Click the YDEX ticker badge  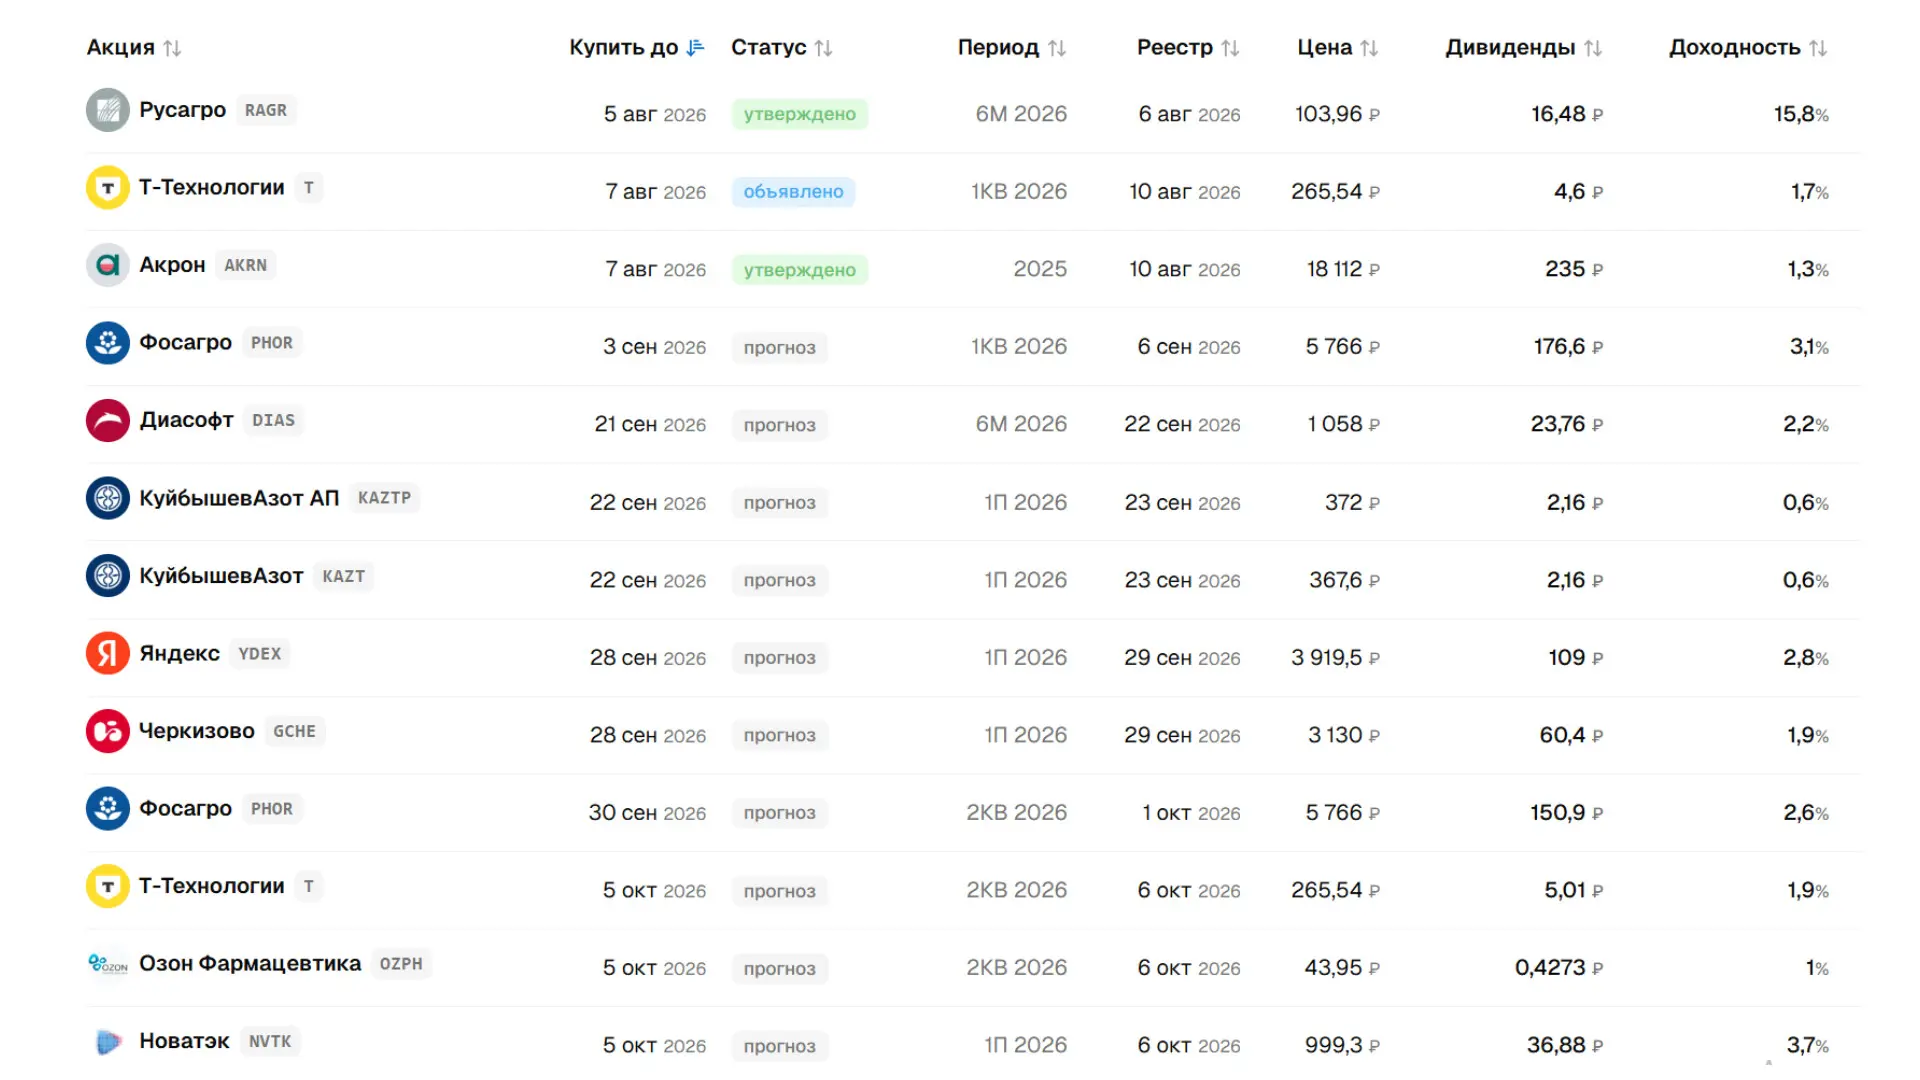coord(260,653)
